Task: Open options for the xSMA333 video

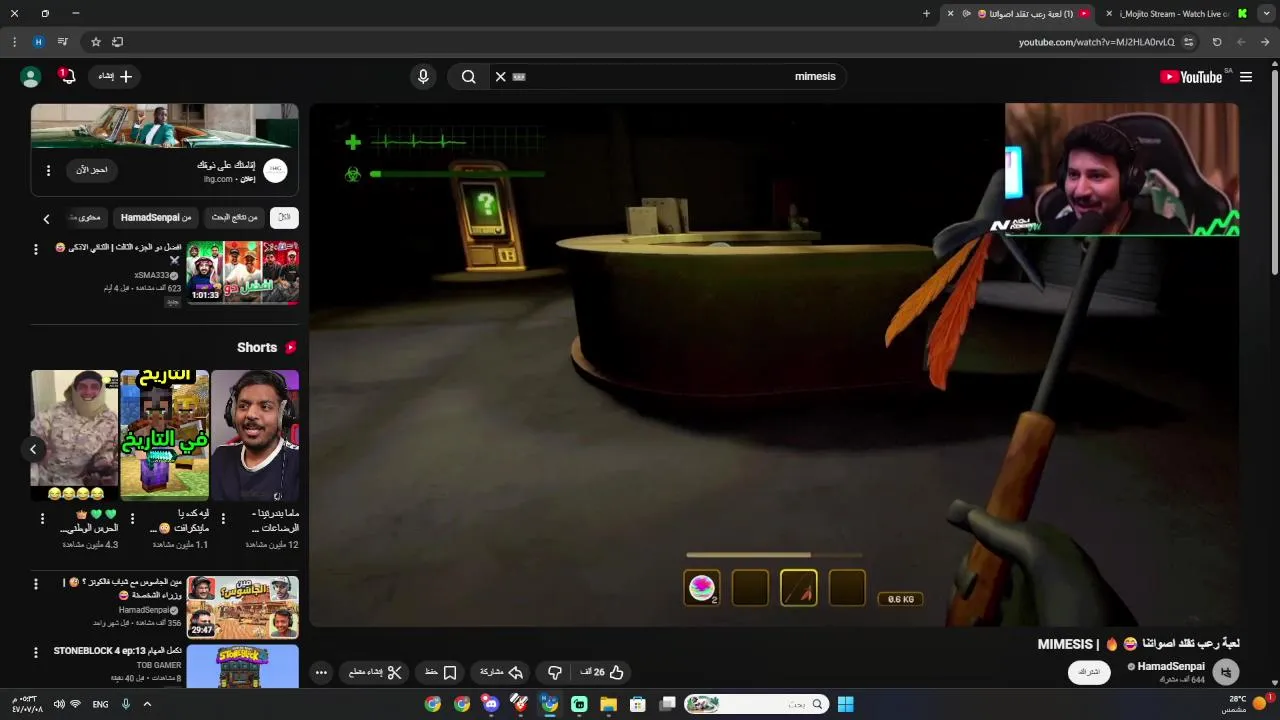Action: (x=36, y=249)
